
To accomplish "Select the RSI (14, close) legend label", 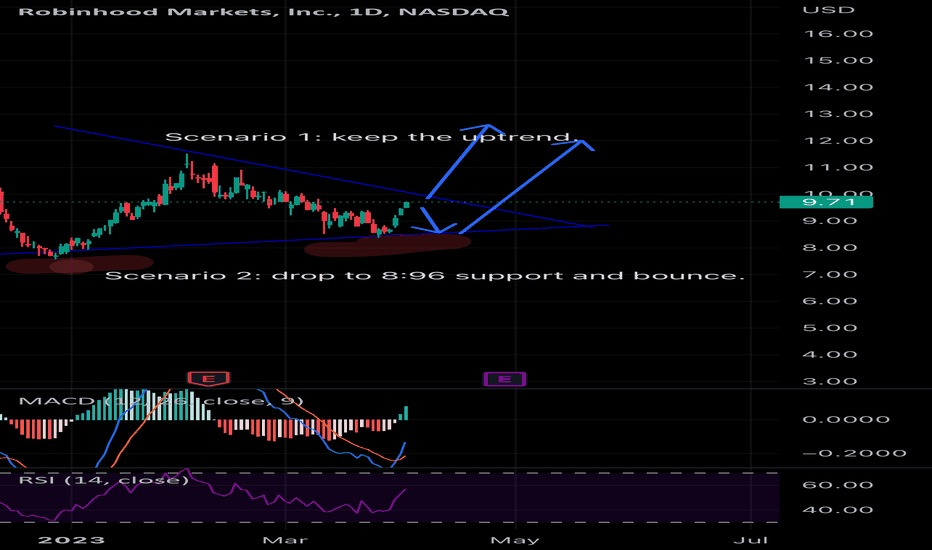I will (103, 480).
